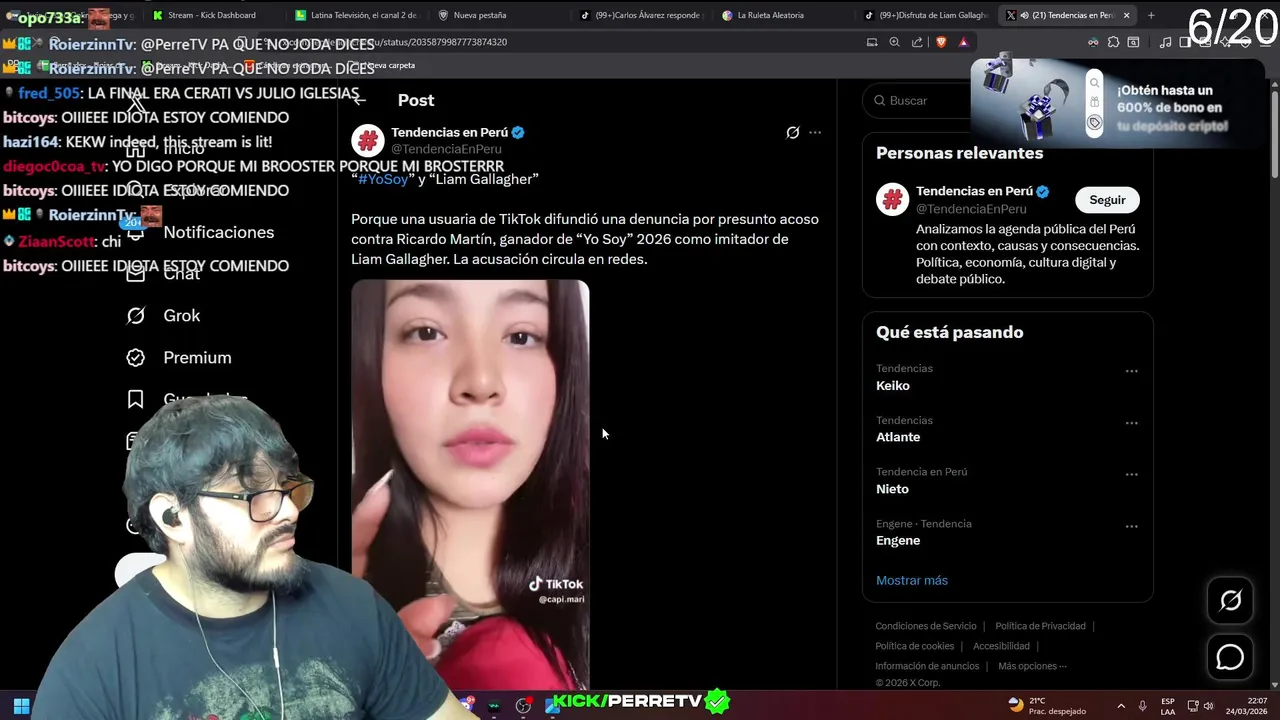Click @TendenciaEnPeru handle in relevant people
The width and height of the screenshot is (1280, 720).
[971, 209]
